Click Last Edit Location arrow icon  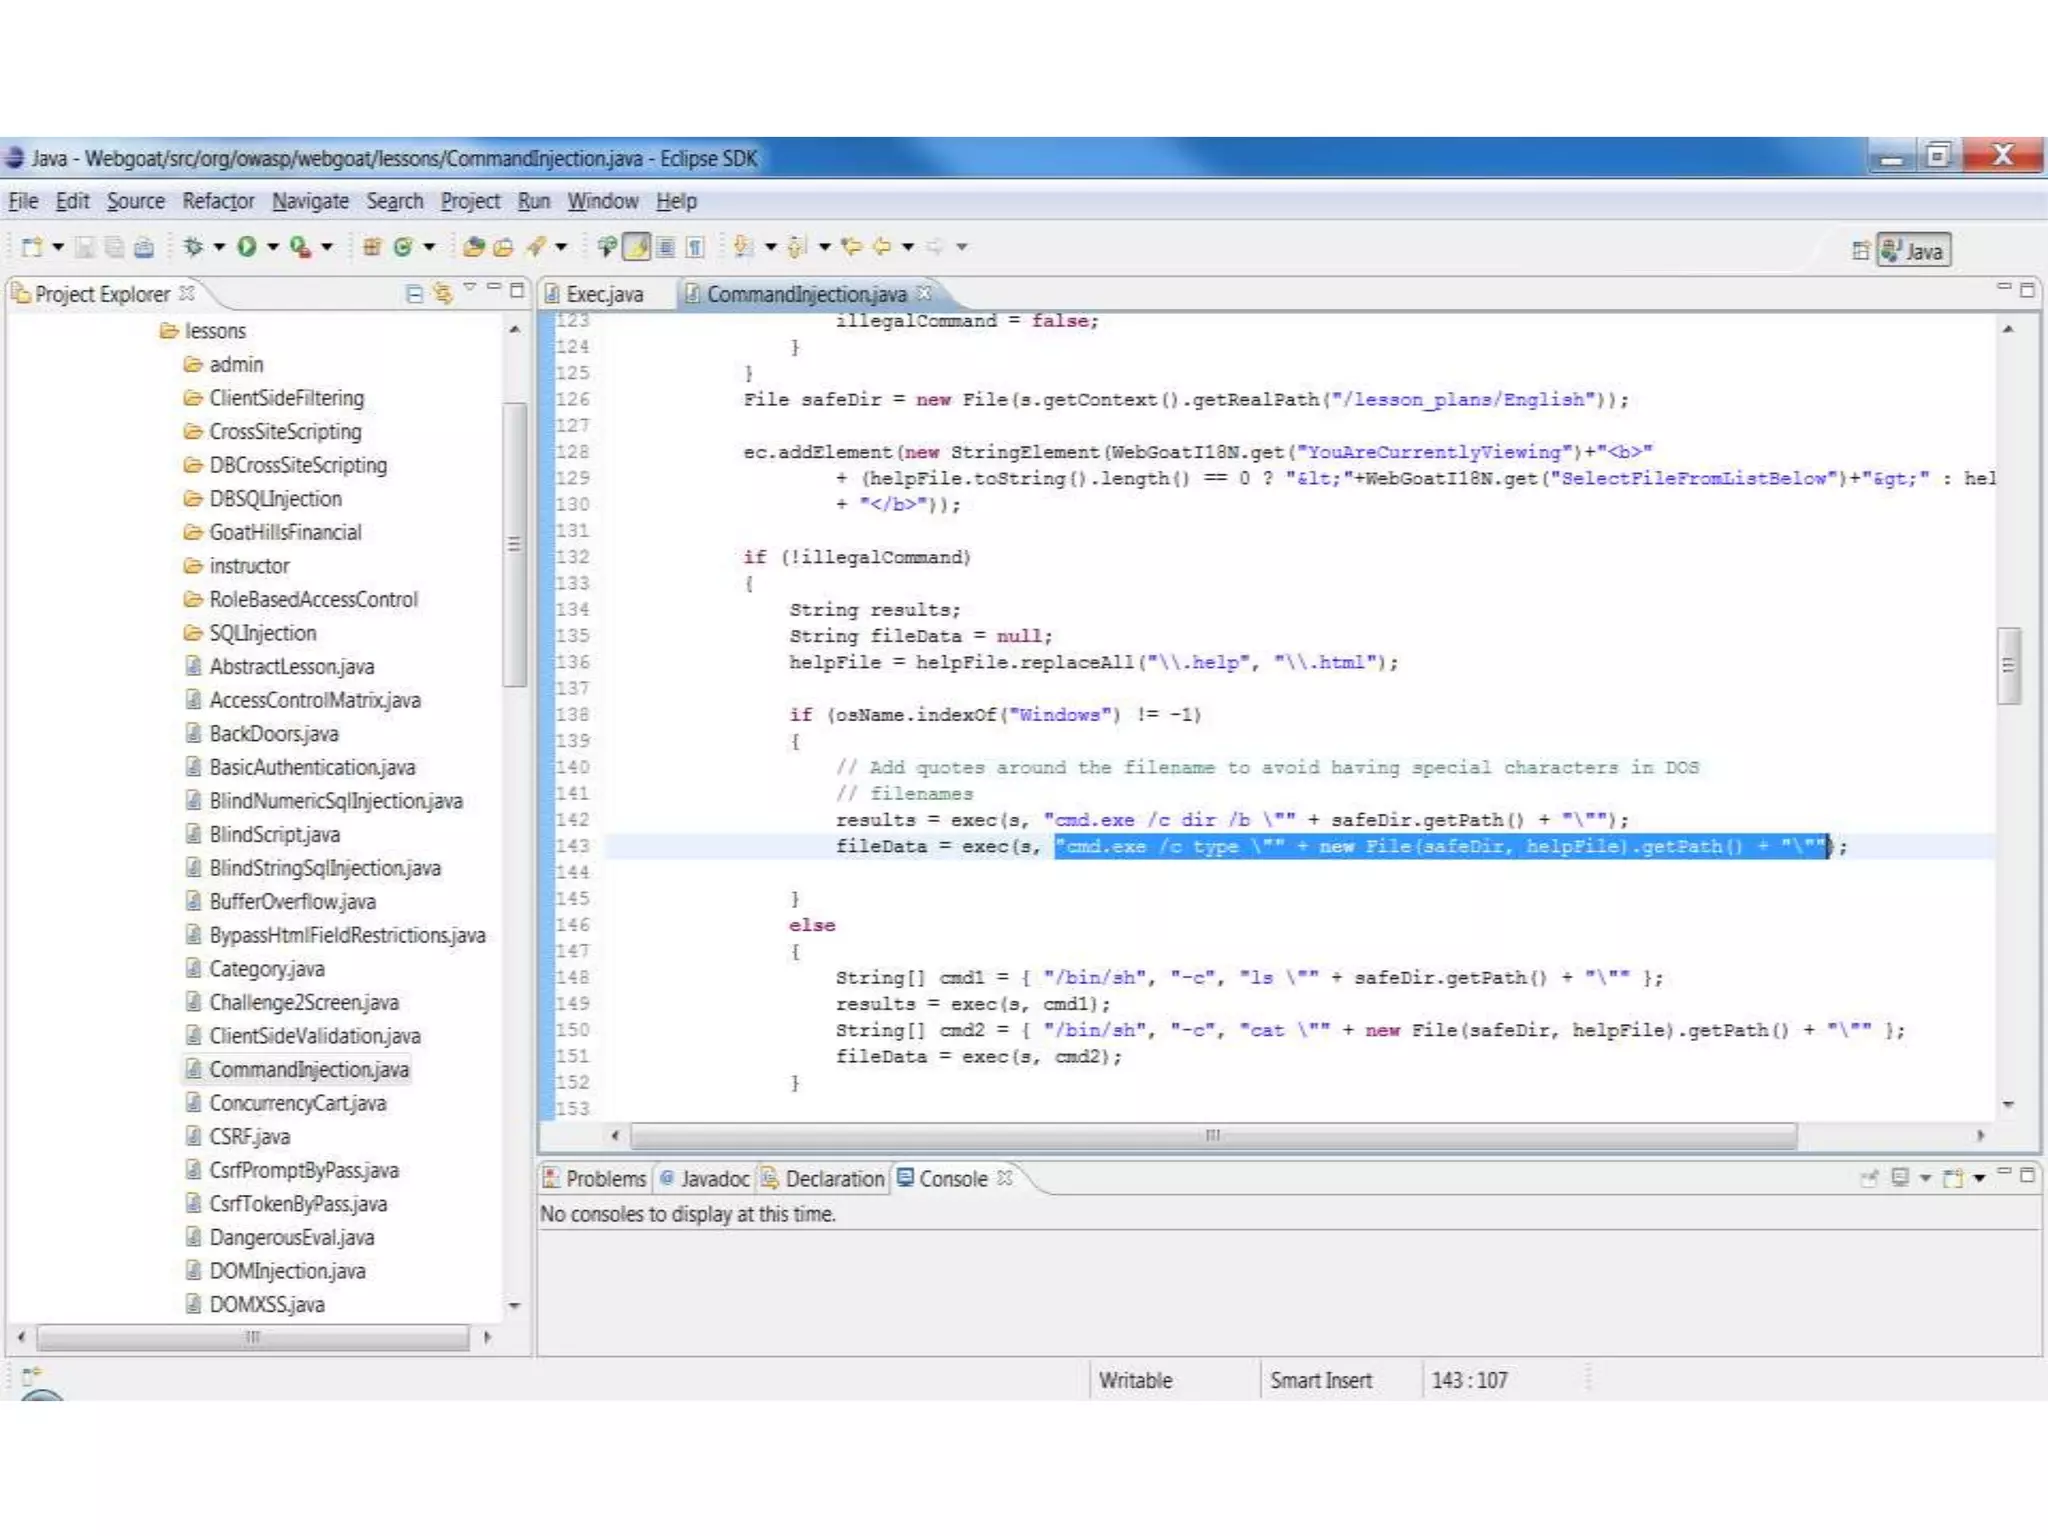pyautogui.click(x=851, y=246)
